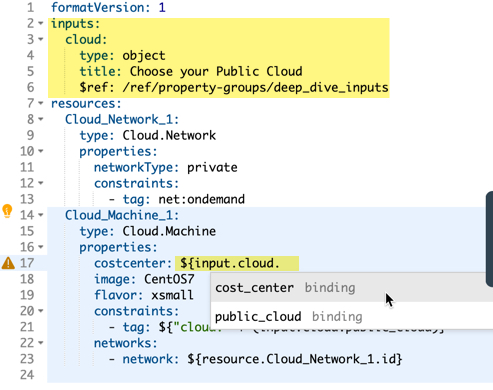This screenshot has height=390, width=493.
Task: Click the dark panel handle at right edge
Action: [489, 239]
